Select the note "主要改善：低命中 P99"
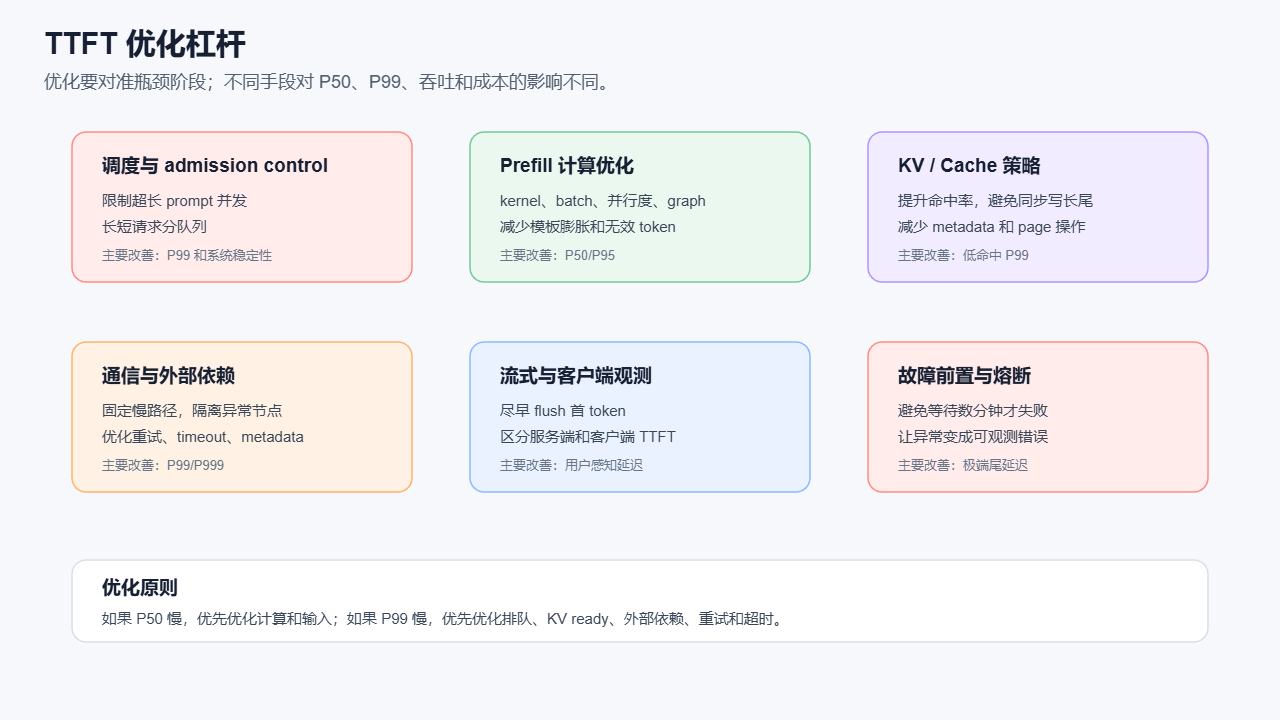1280x720 pixels. (963, 255)
